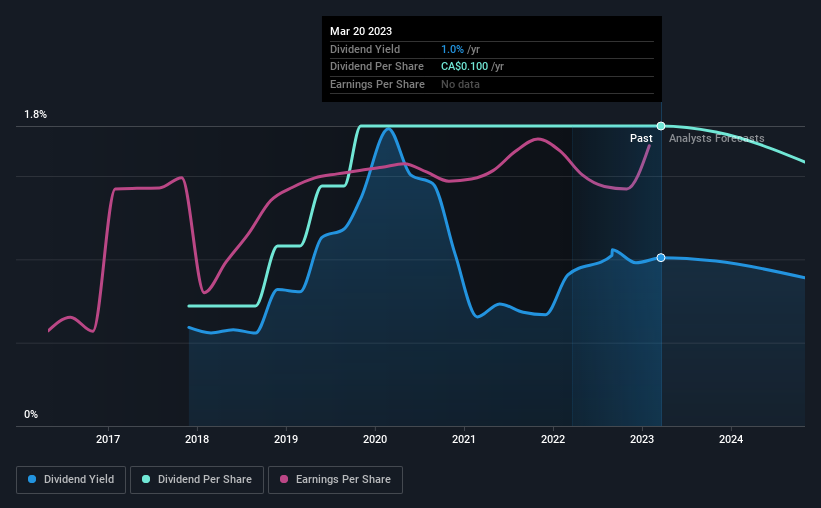The height and width of the screenshot is (508, 821).
Task: Click the Mar 20 2023 tooltip header
Action: coord(361,31)
